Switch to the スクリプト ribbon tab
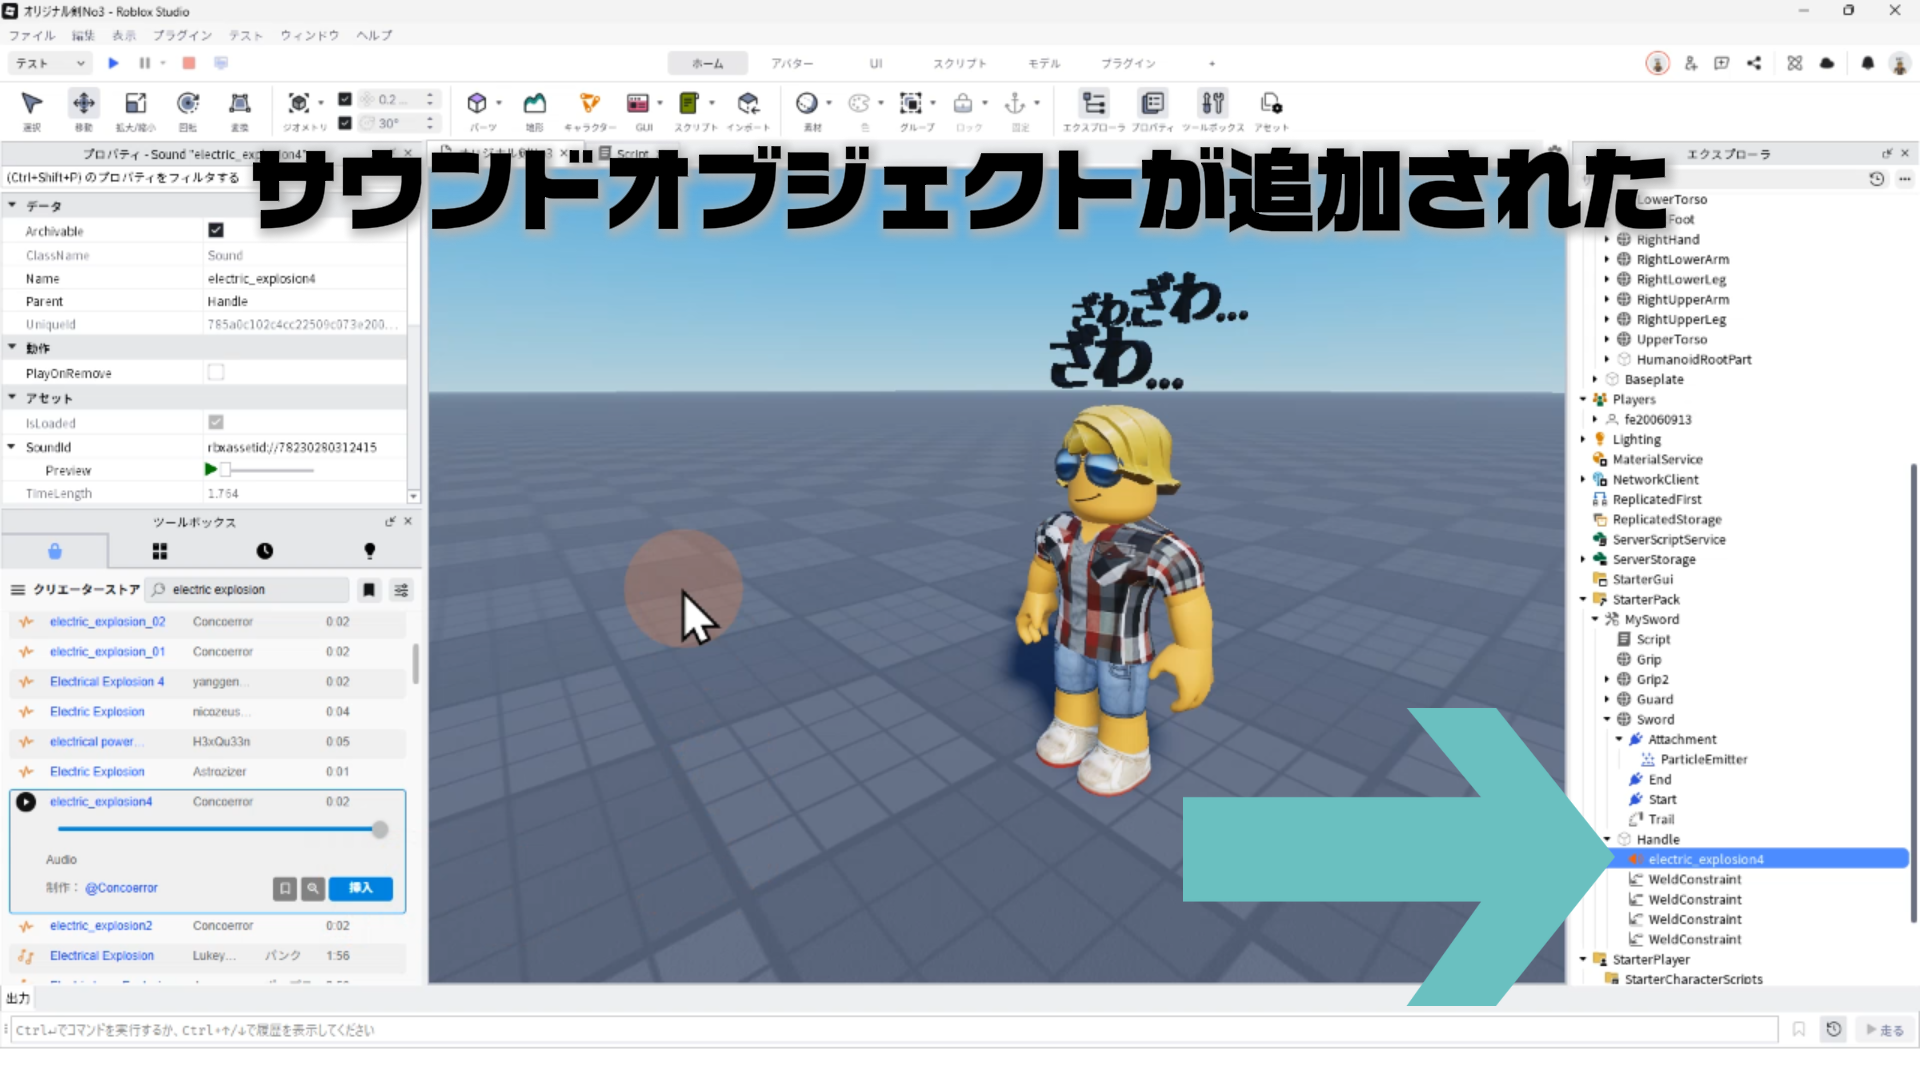The image size is (1920, 1080). tap(959, 63)
